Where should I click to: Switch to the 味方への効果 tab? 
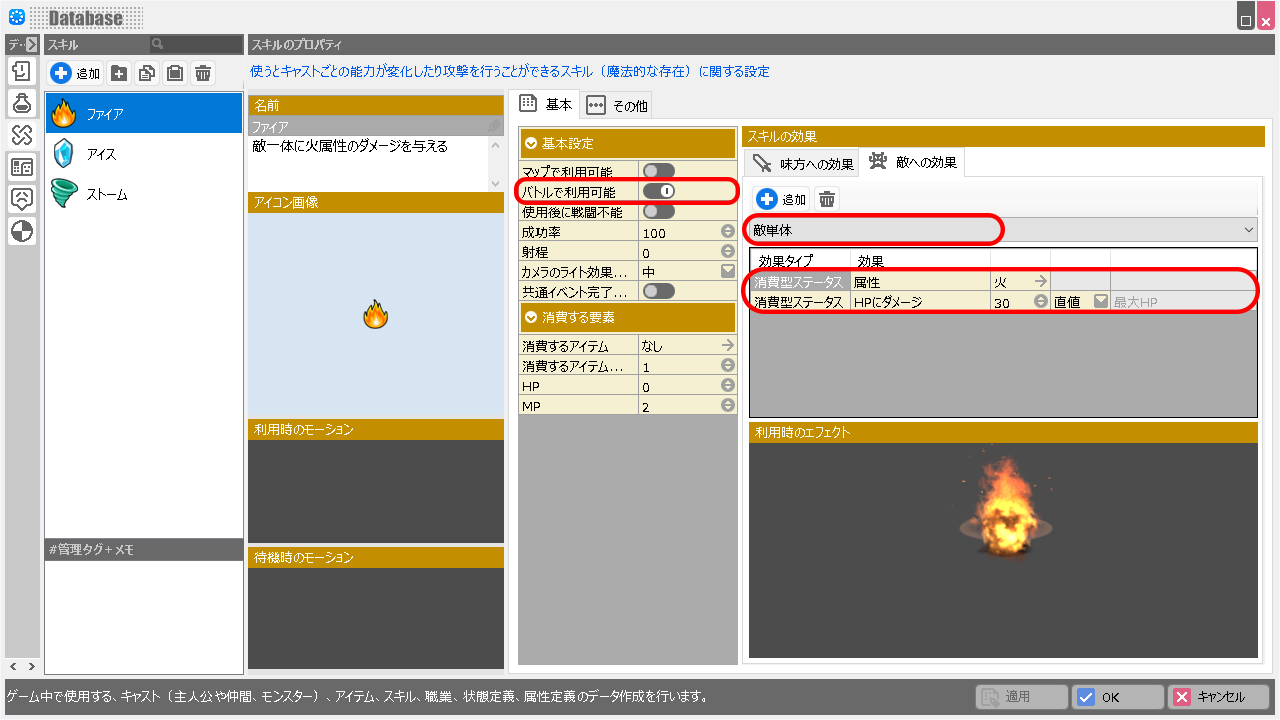[x=804, y=163]
